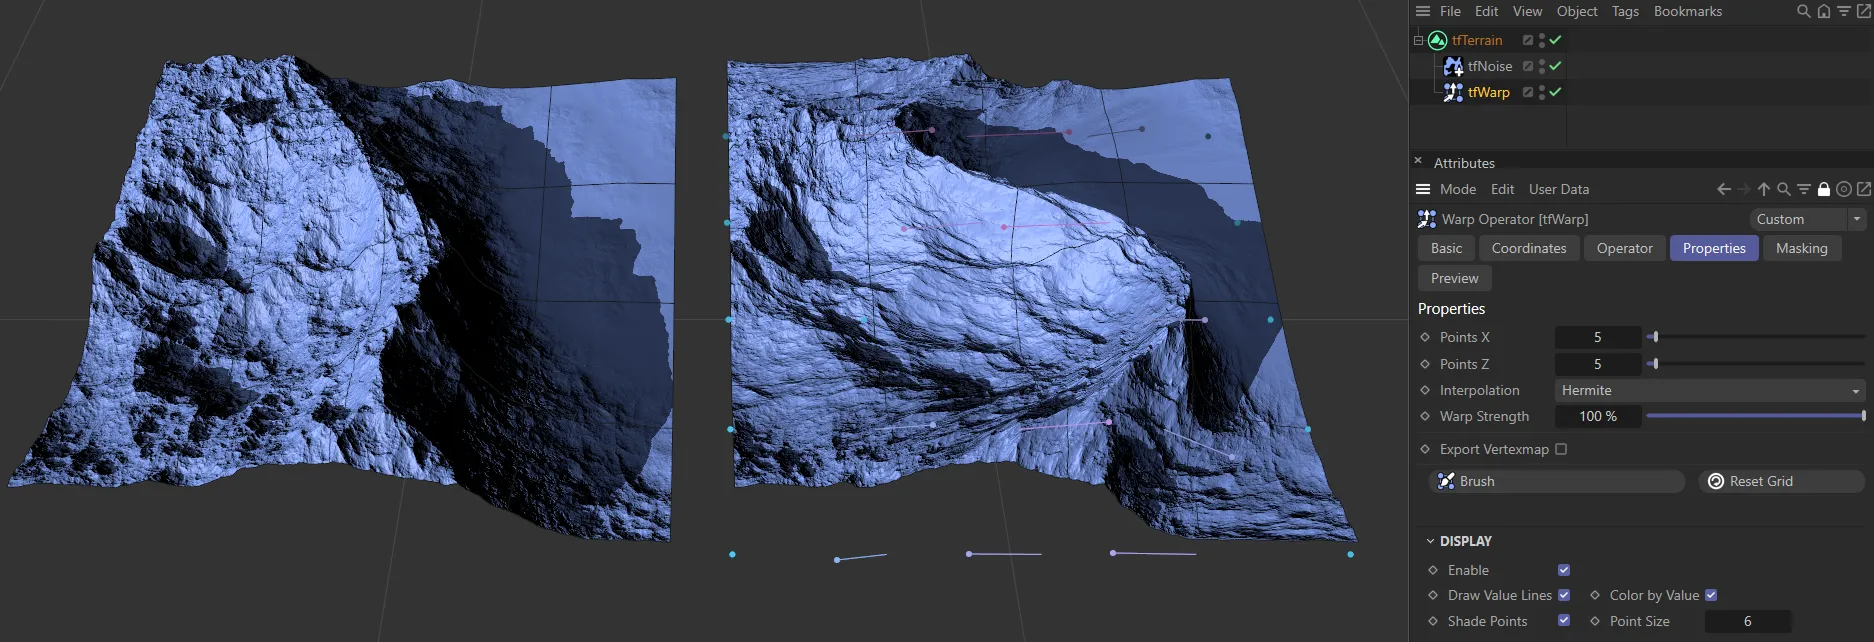This screenshot has width=1874, height=642.
Task: Activate the Brush button
Action: click(1558, 481)
